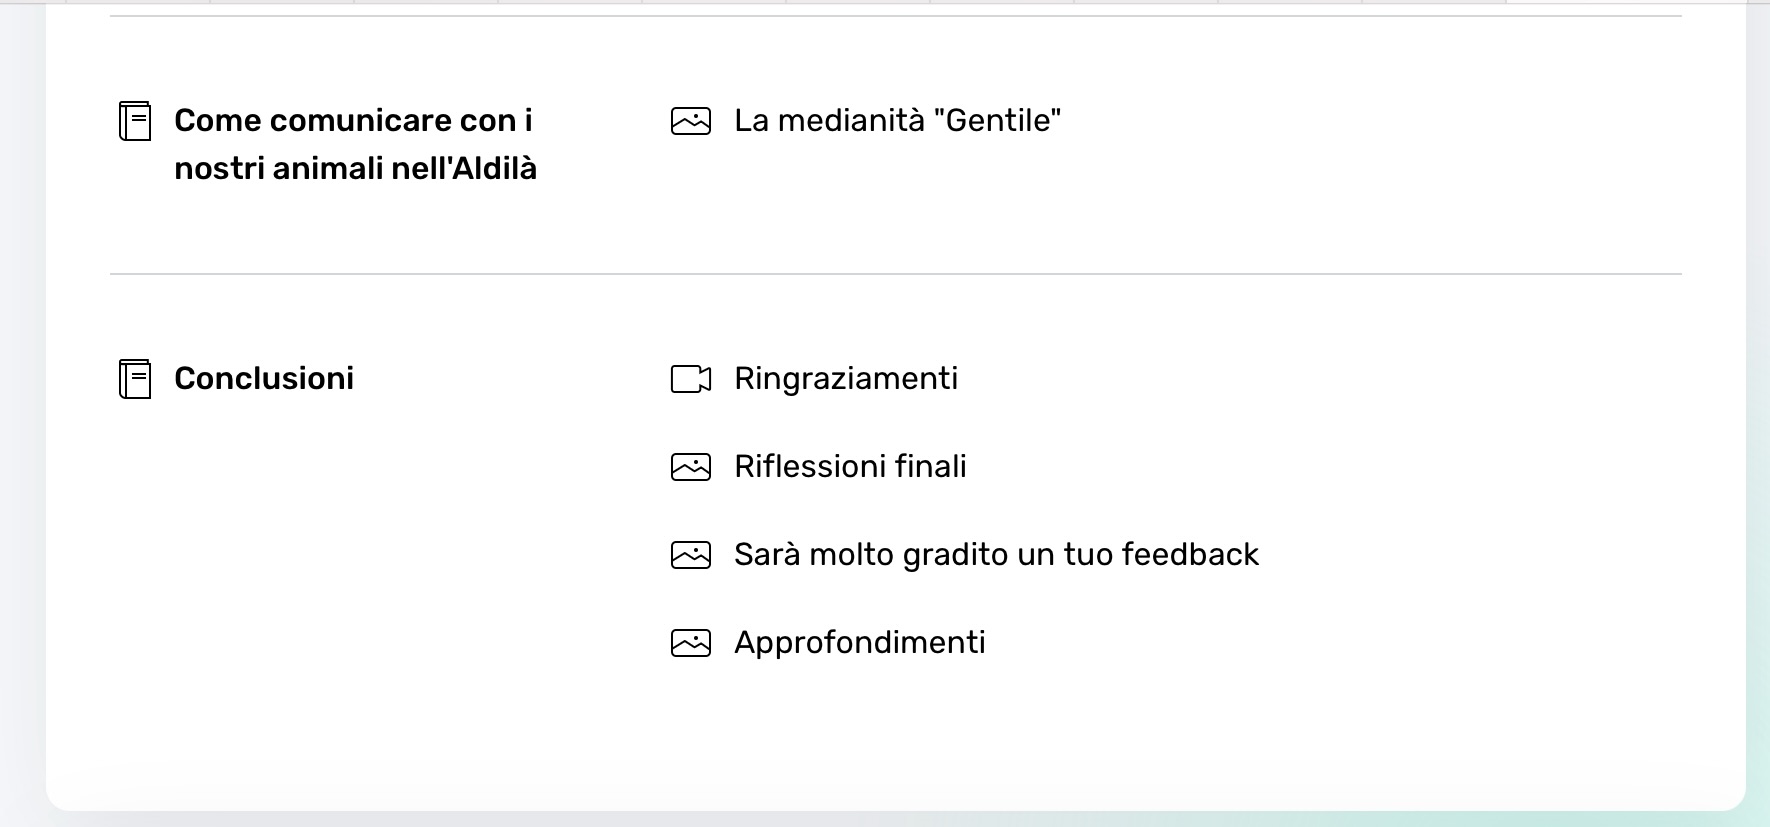Click the divider line above Conclusioni section
Viewport: 1770px width, 827px height.
point(896,274)
